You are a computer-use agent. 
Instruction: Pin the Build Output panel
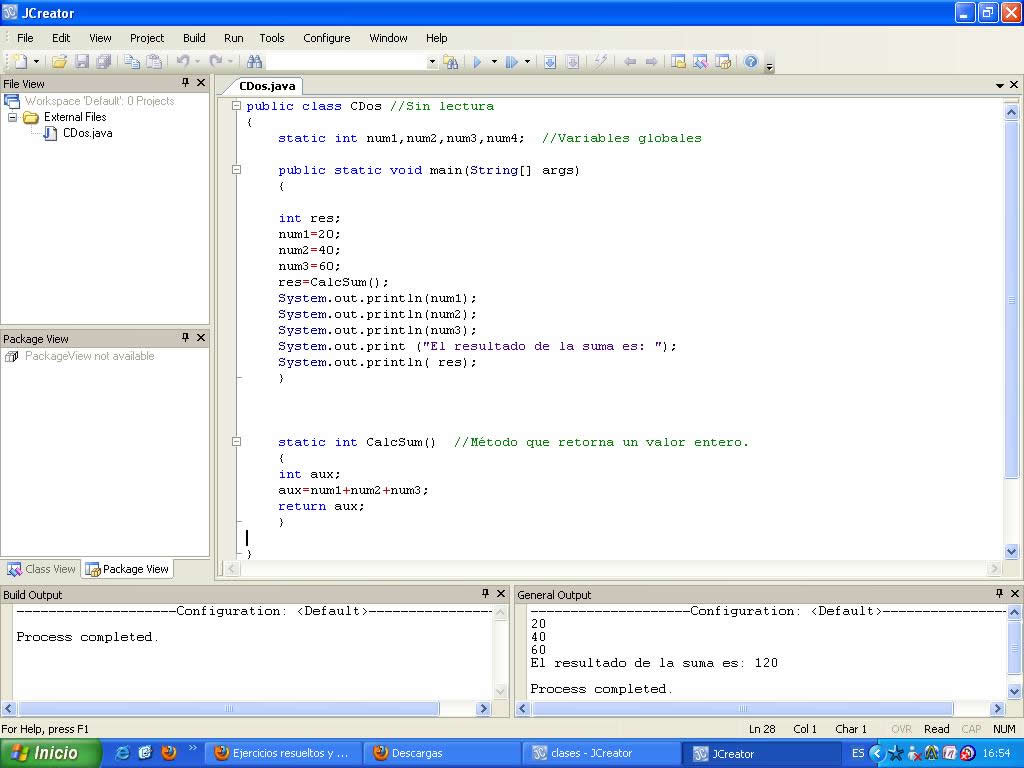click(x=485, y=594)
